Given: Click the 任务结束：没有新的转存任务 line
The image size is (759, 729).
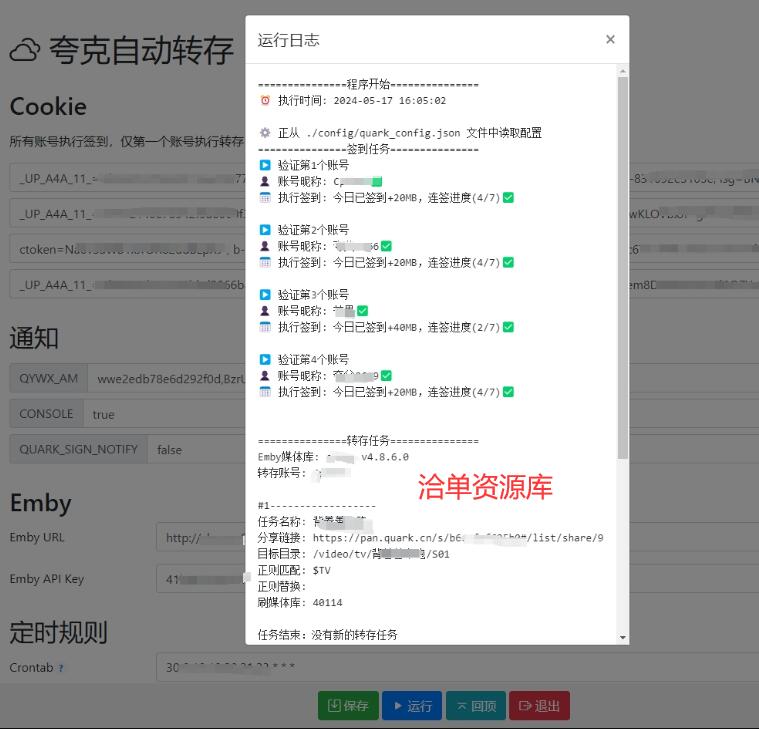Looking at the screenshot, I should [x=327, y=635].
